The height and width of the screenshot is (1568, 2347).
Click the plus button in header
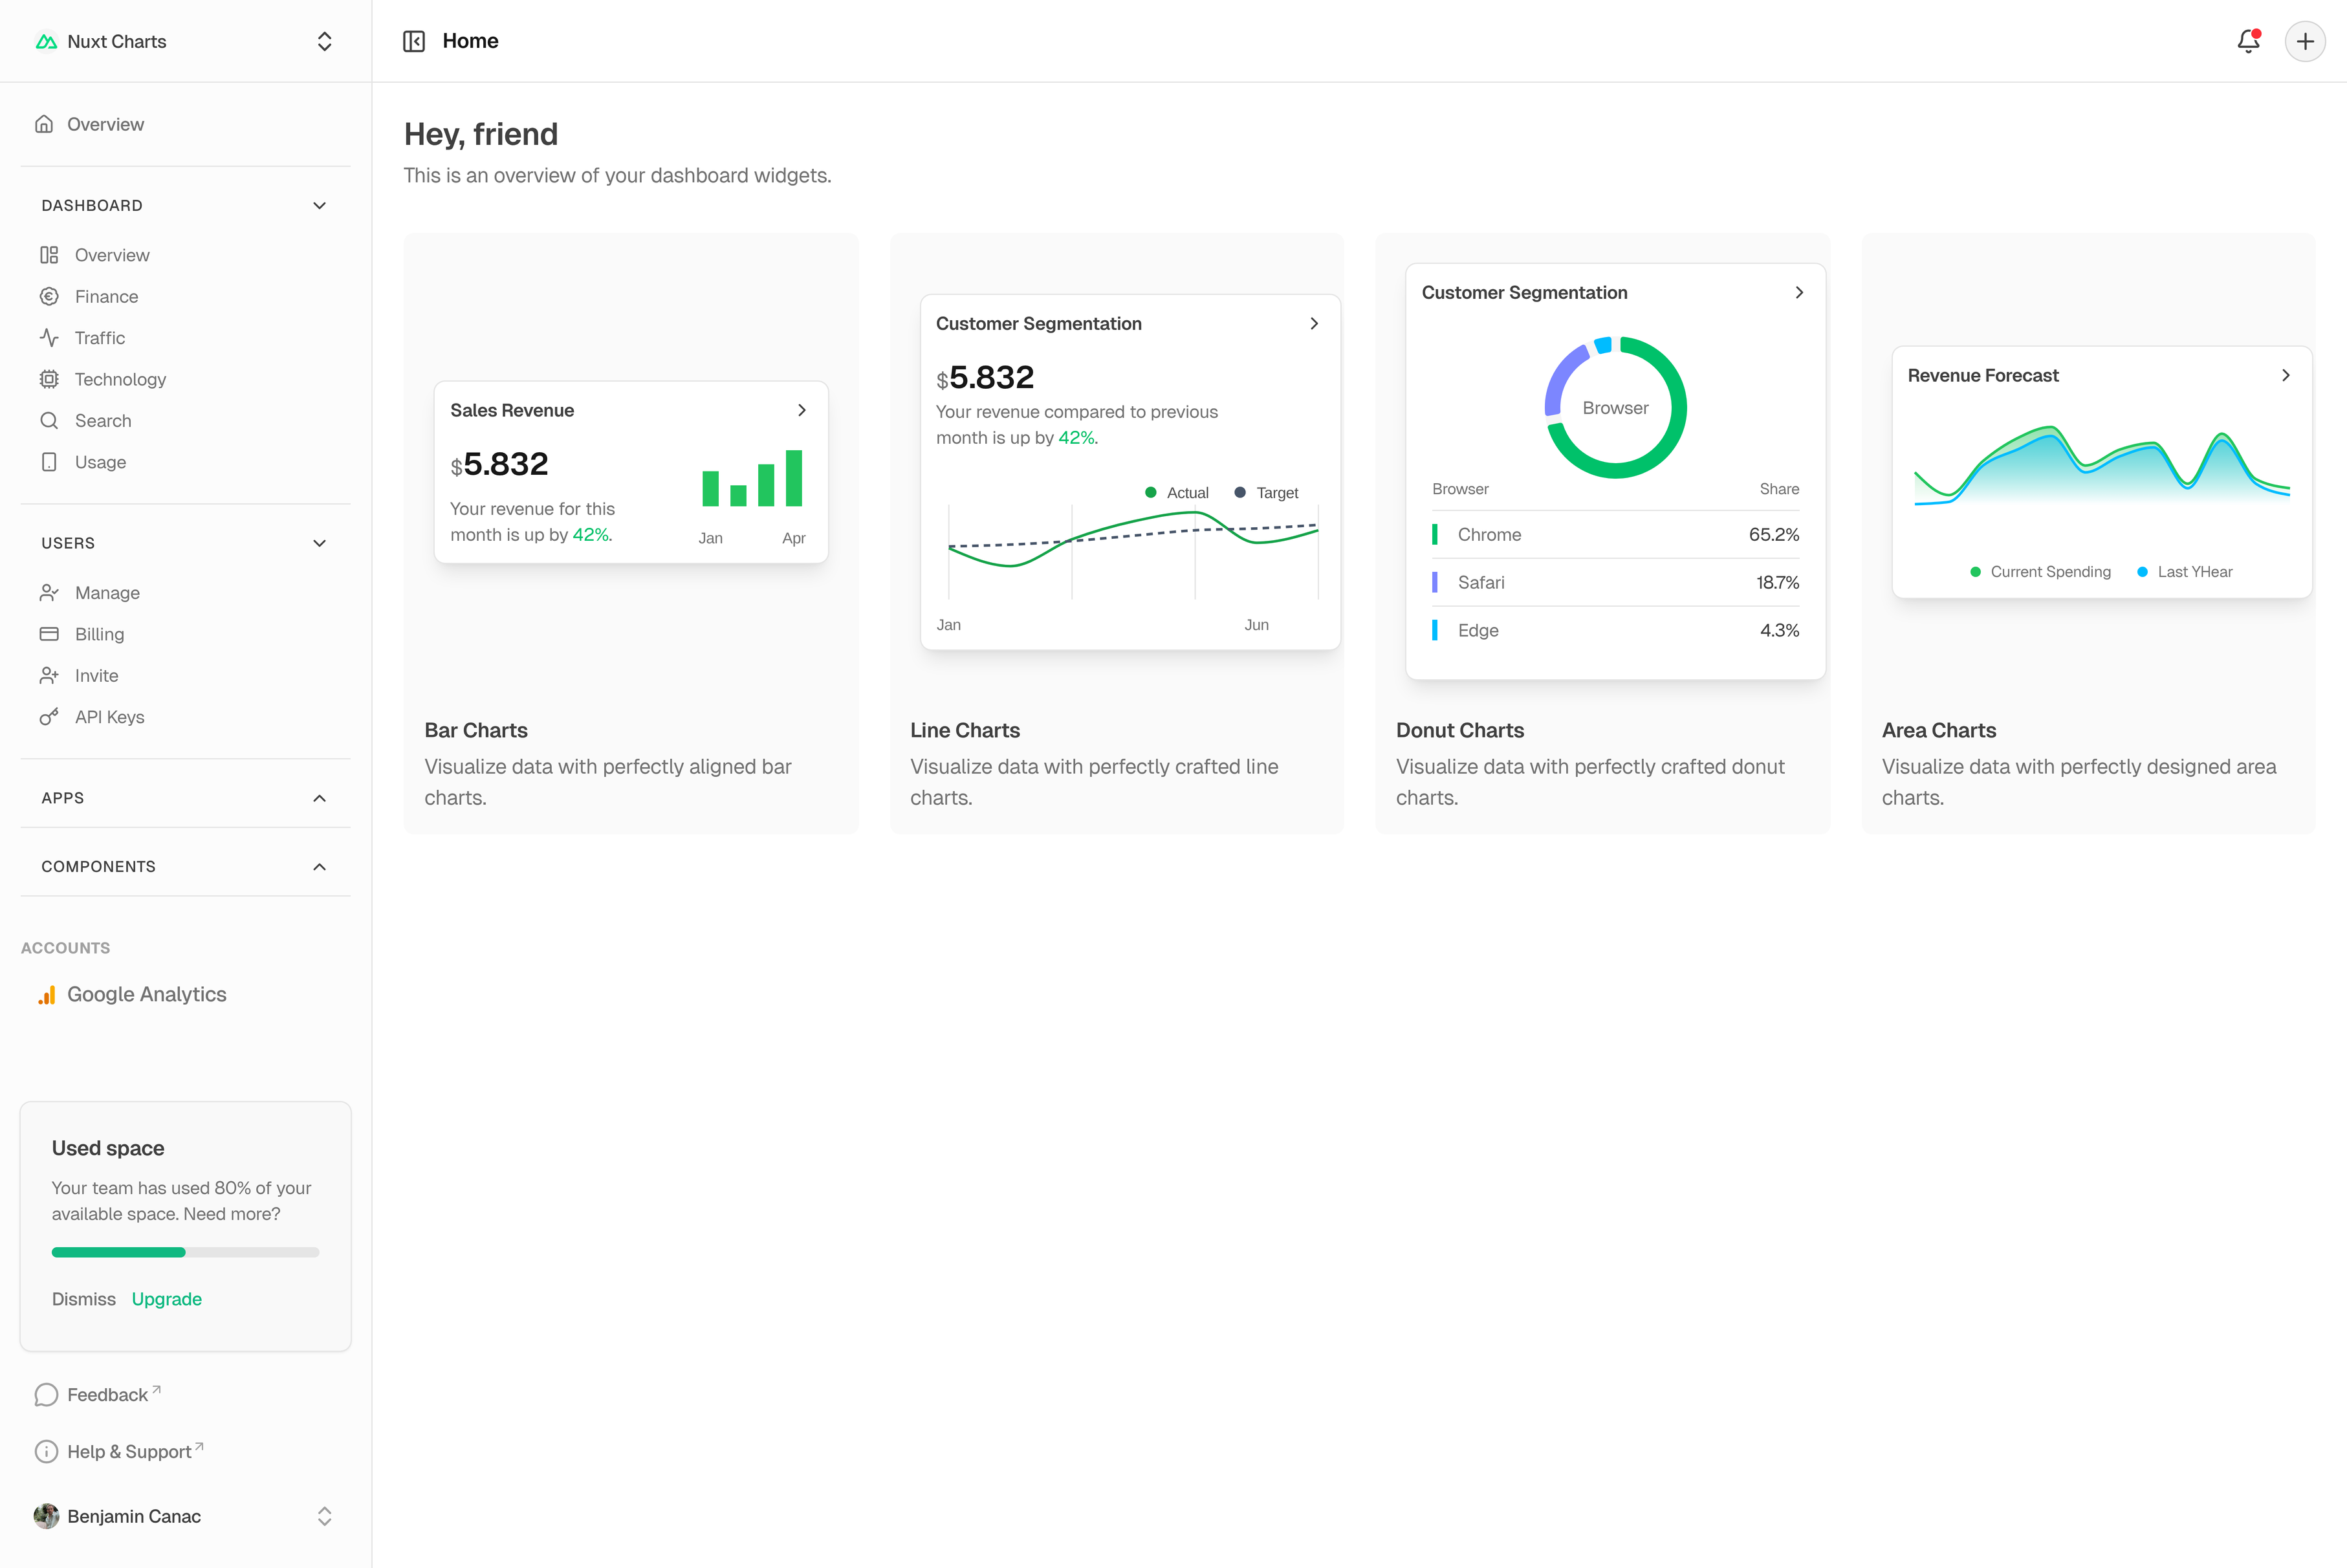coord(2305,41)
